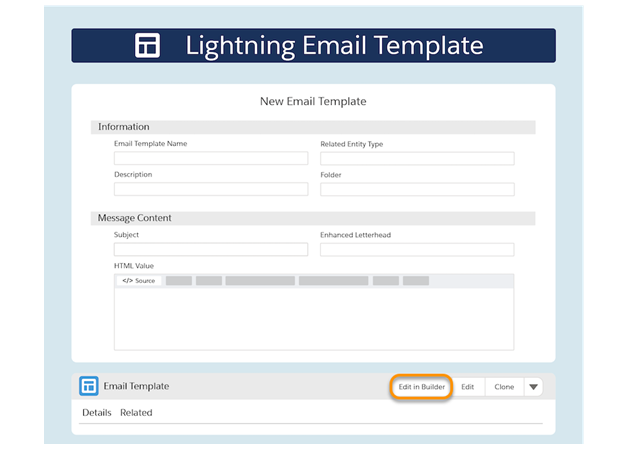The width and height of the screenshot is (642, 460).
Task: Click into the Subject field
Action: [211, 249]
